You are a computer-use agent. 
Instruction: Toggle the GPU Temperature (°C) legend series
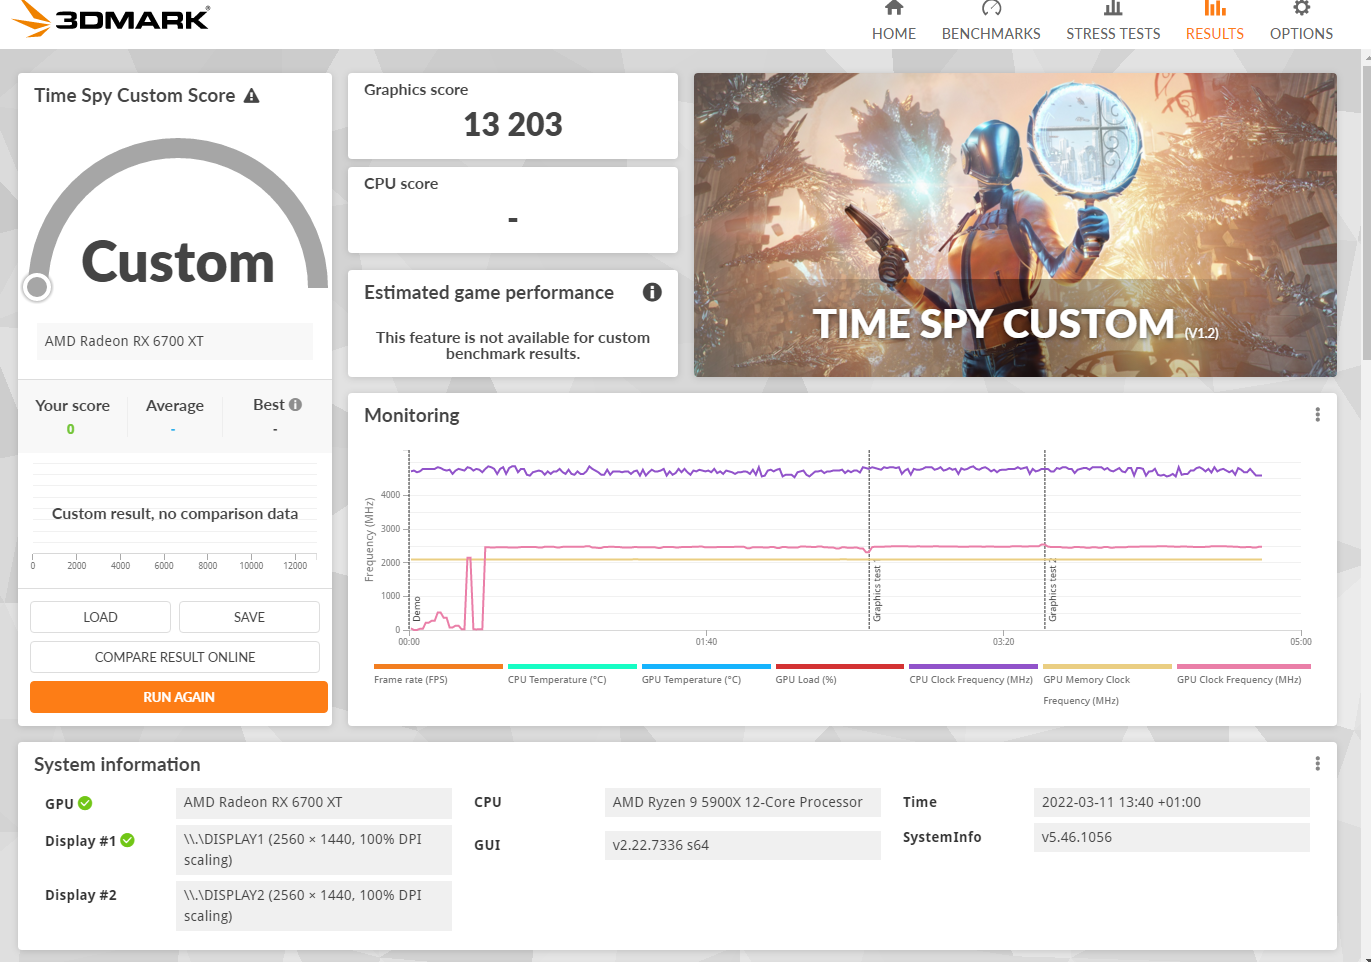[706, 674]
